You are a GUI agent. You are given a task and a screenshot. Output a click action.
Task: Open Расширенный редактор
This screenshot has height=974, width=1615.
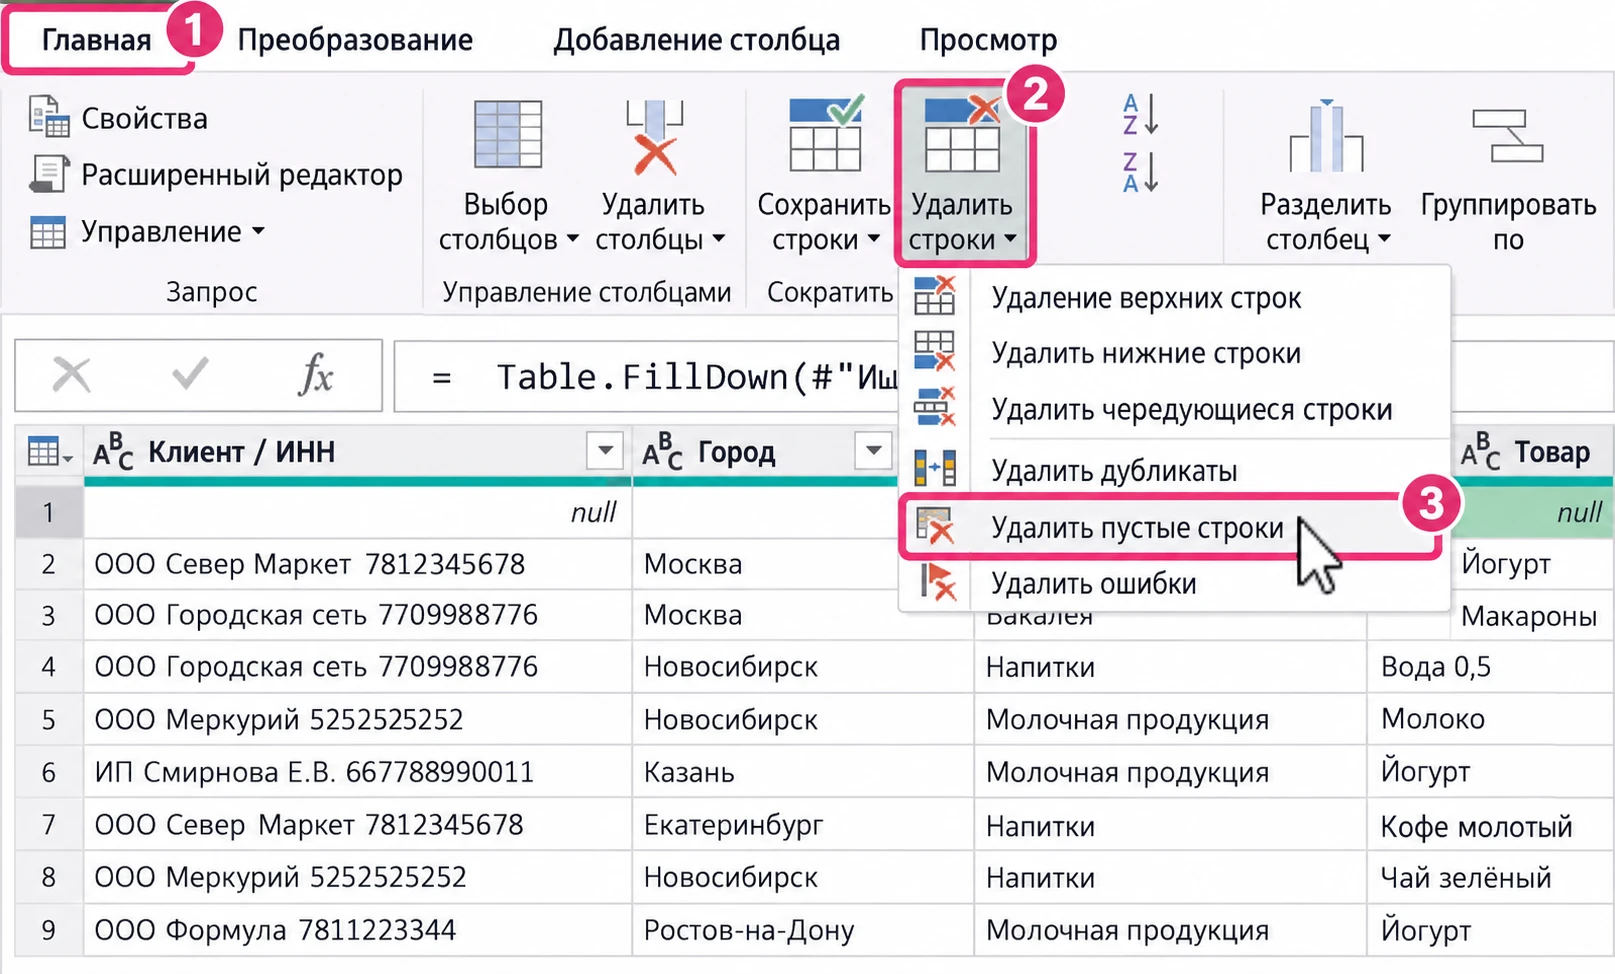click(216, 175)
